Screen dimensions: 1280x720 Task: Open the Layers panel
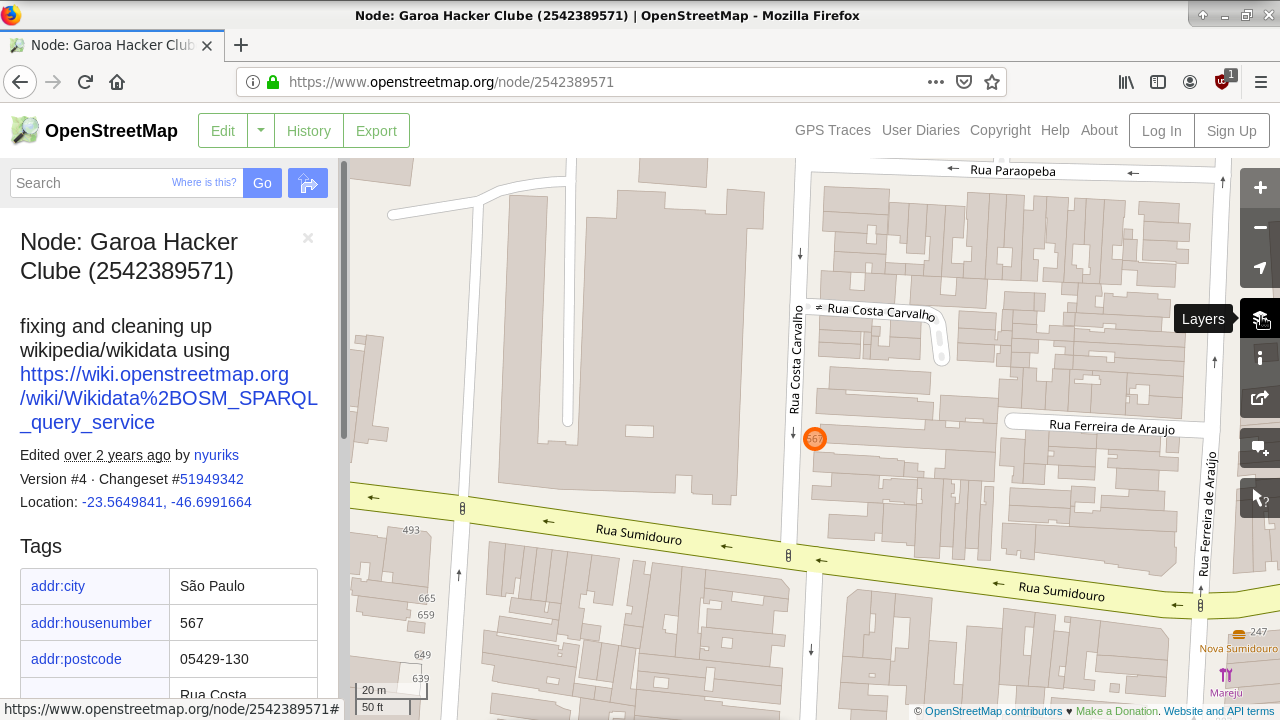[x=1260, y=318]
